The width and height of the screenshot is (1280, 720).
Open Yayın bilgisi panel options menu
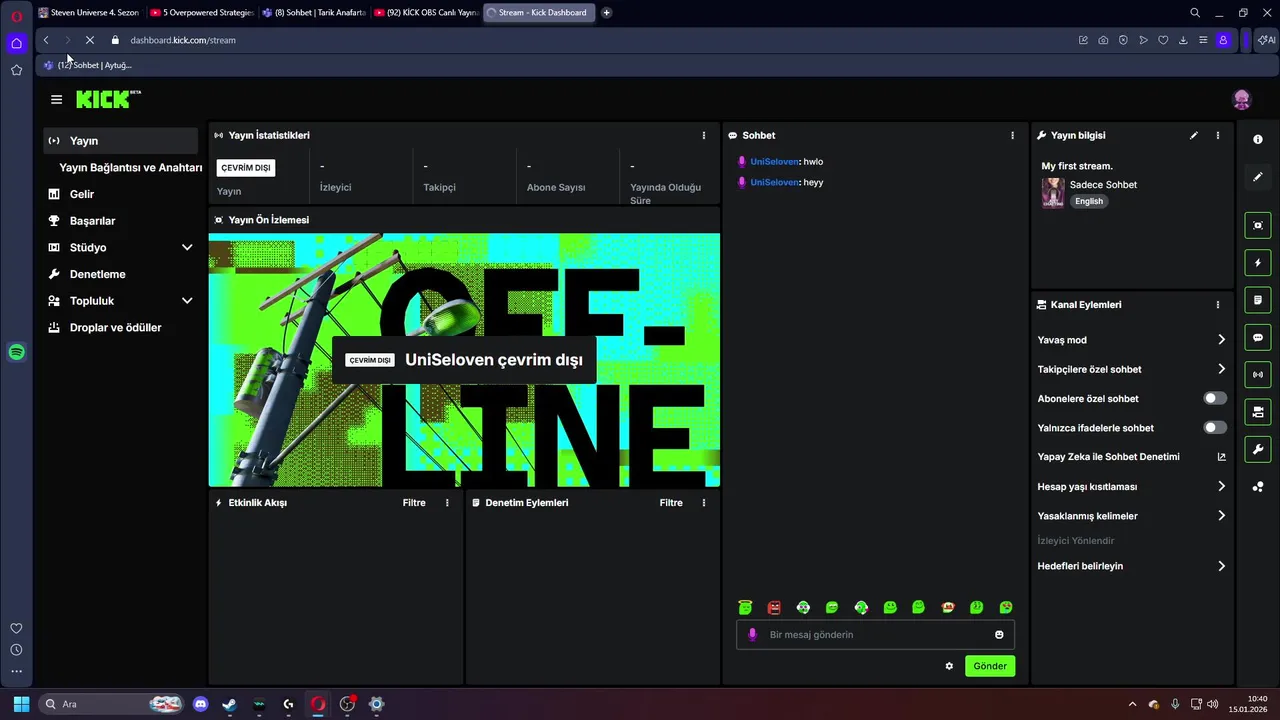coord(1217,135)
